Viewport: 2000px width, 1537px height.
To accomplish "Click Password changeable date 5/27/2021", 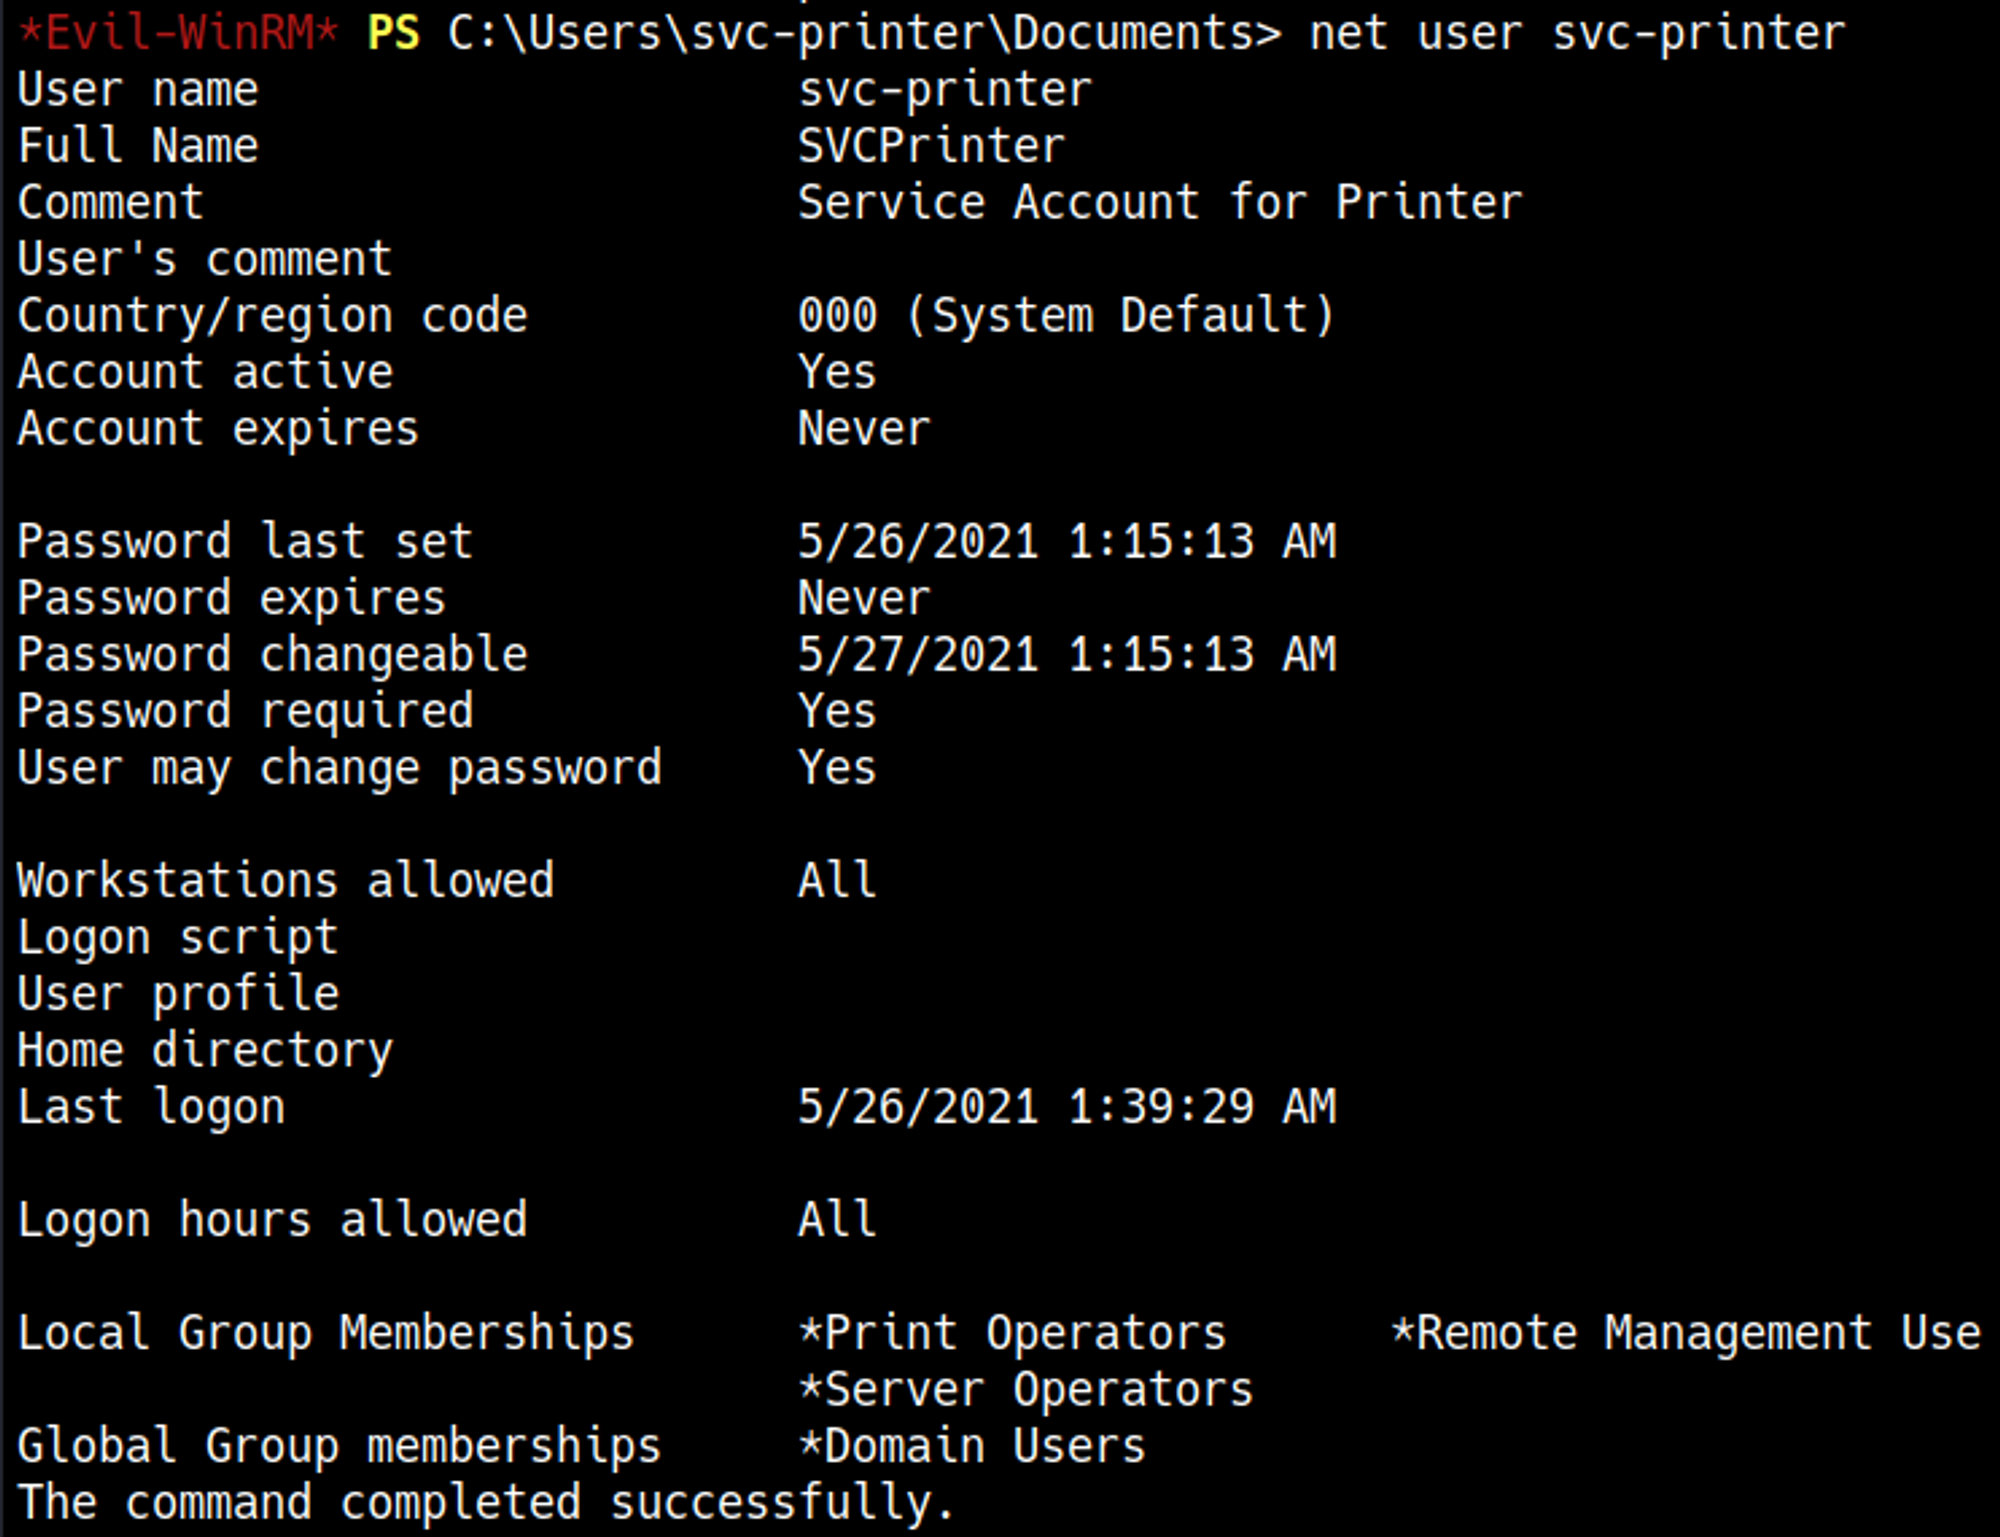I will tap(918, 655).
